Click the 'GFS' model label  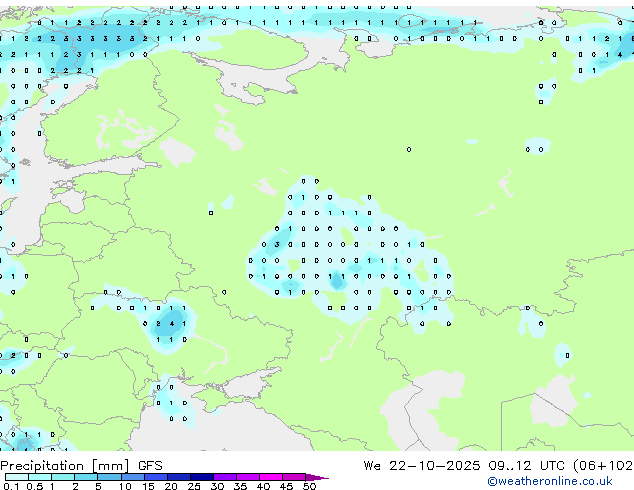pos(150,466)
